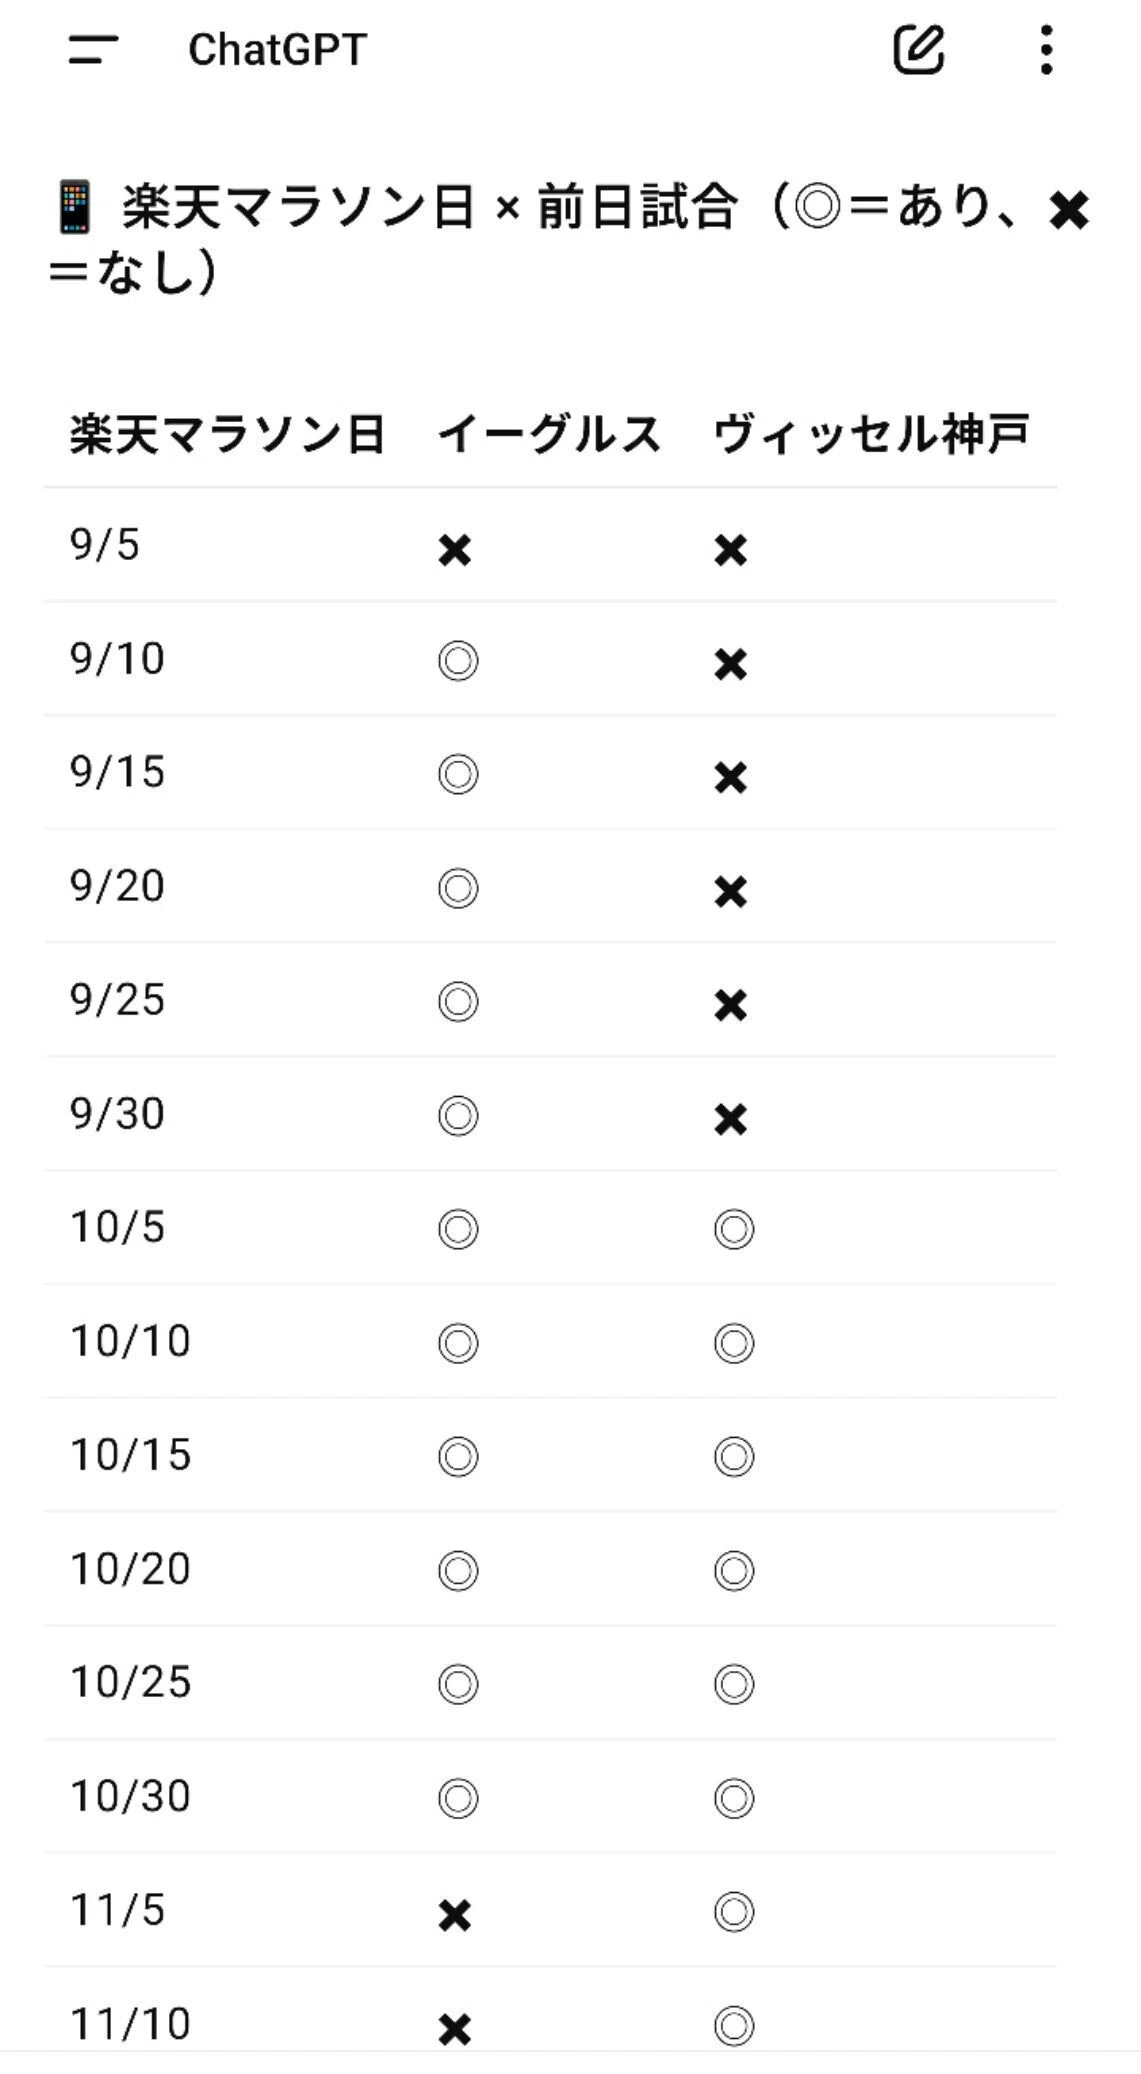
Task: Tap the イーグルス double circle for 9/10
Action: (x=458, y=661)
